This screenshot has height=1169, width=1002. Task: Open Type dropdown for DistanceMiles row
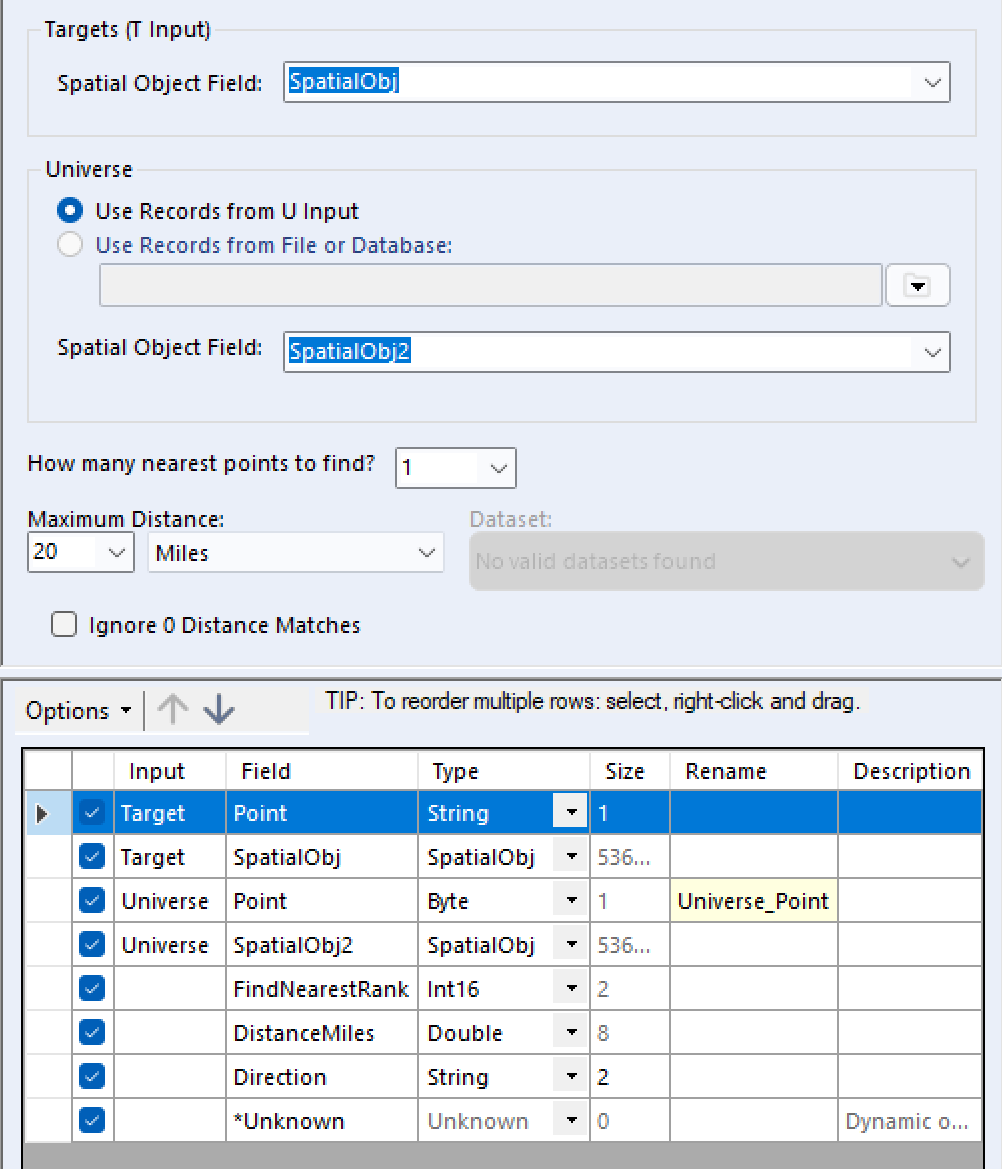pyautogui.click(x=571, y=1033)
